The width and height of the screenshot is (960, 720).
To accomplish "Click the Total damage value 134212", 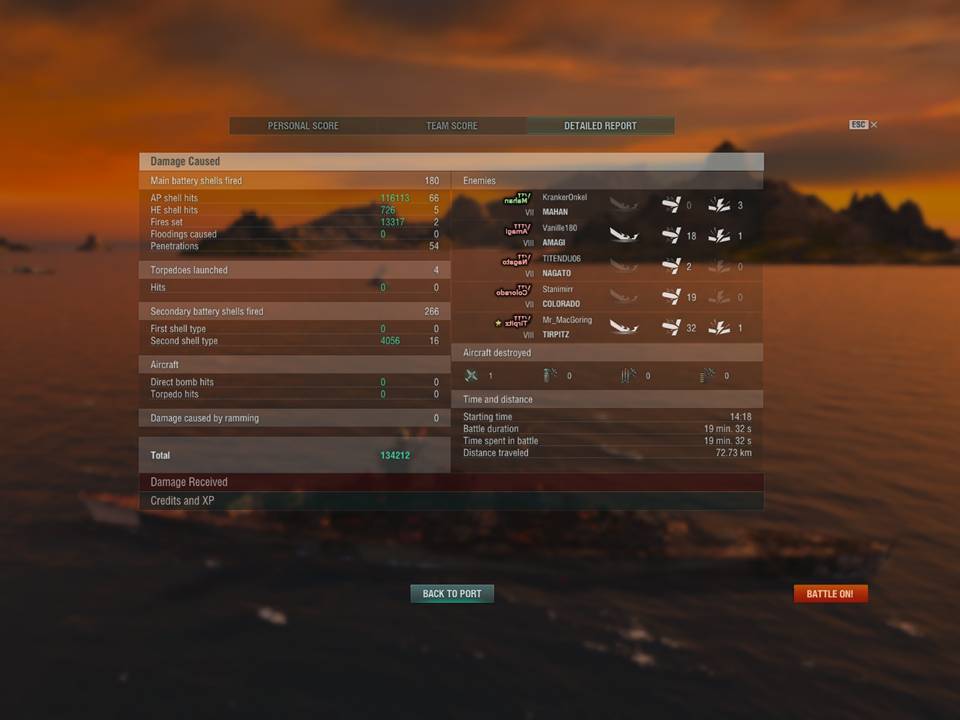I will pos(395,456).
